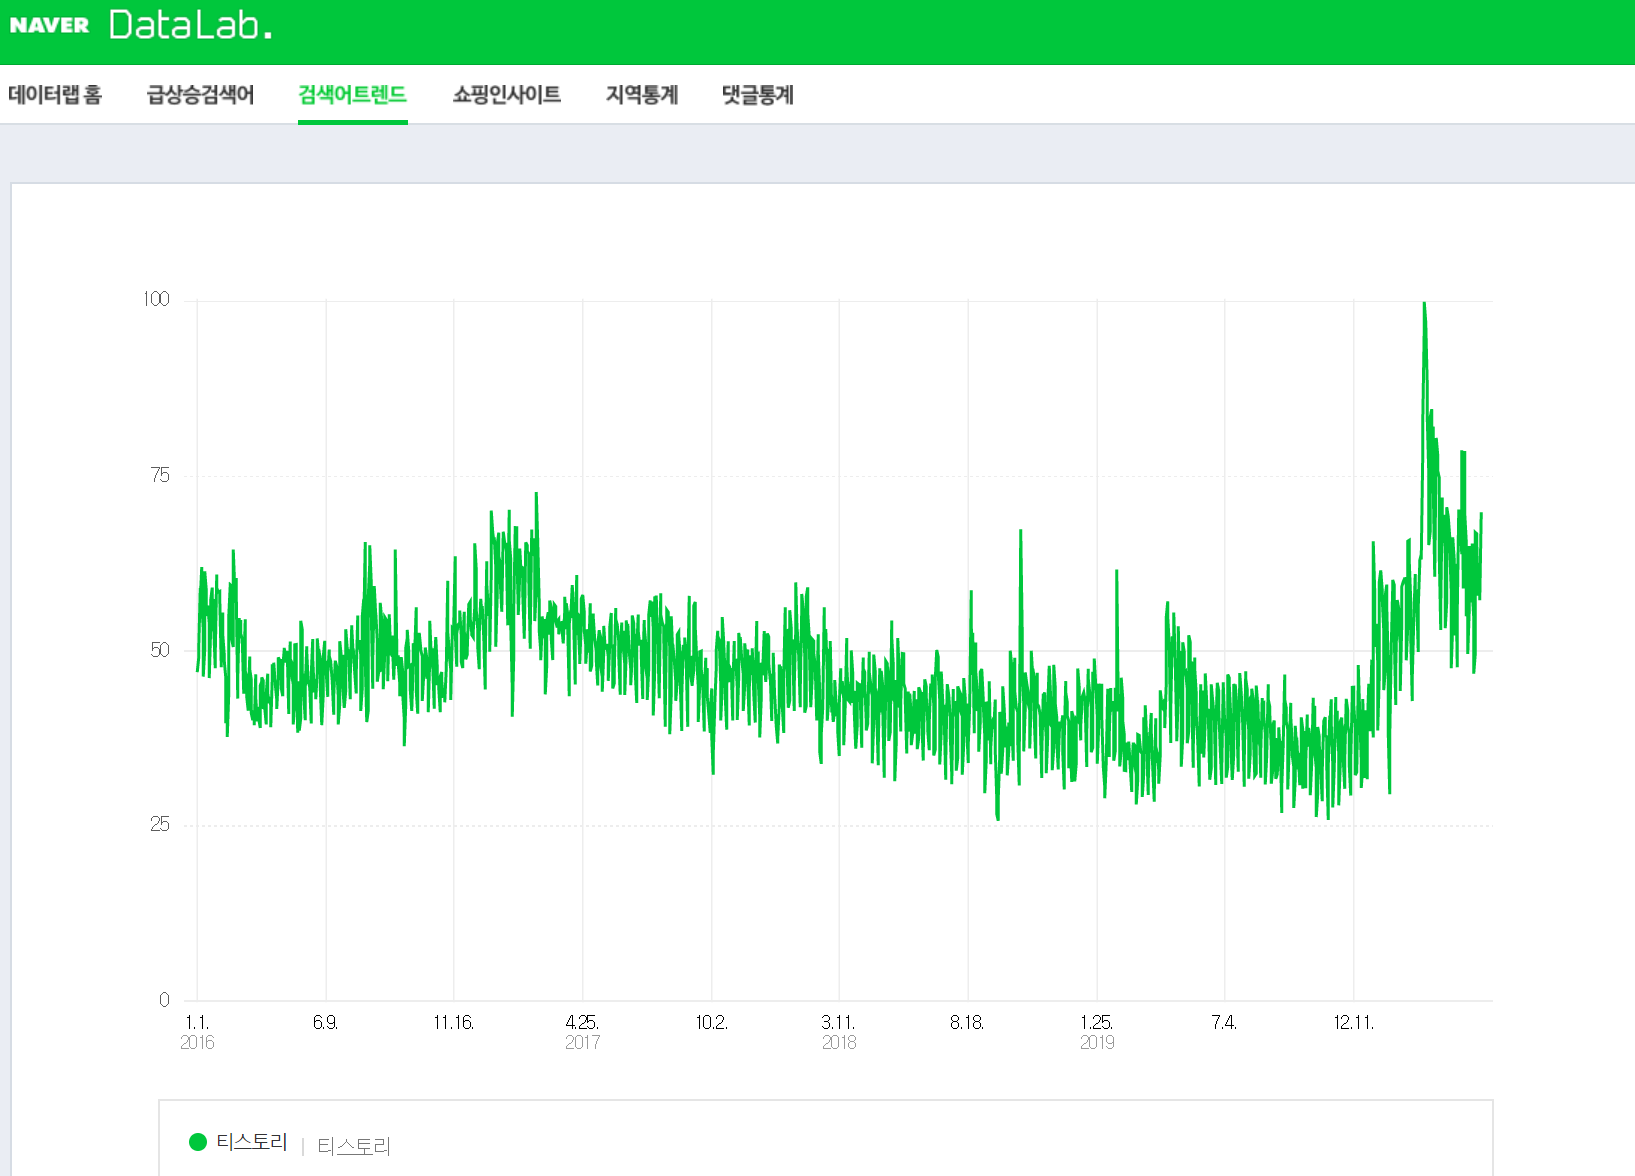Click the 2017 year label
This screenshot has height=1176, width=1635.
pos(582,1042)
